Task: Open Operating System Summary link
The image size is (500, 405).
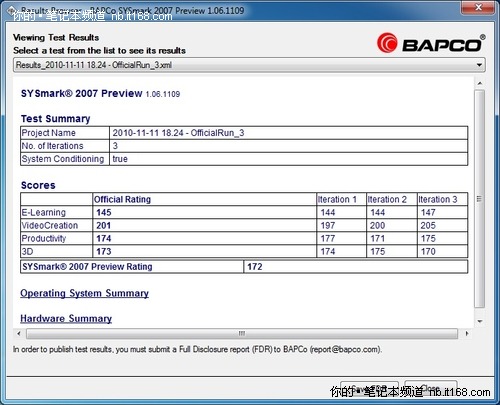Action: 84,293
